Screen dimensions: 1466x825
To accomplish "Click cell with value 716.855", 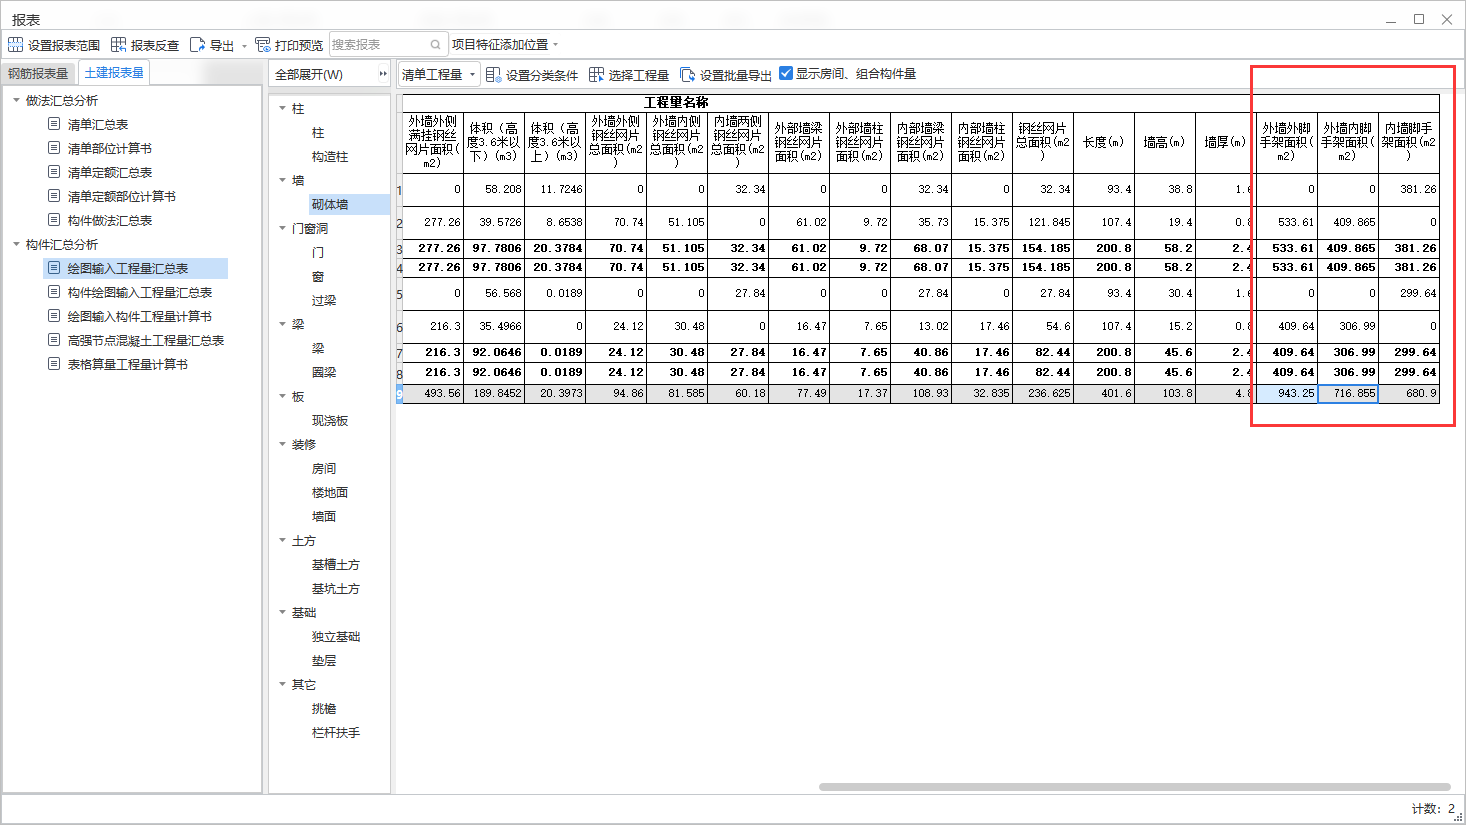I will click(x=1347, y=394).
